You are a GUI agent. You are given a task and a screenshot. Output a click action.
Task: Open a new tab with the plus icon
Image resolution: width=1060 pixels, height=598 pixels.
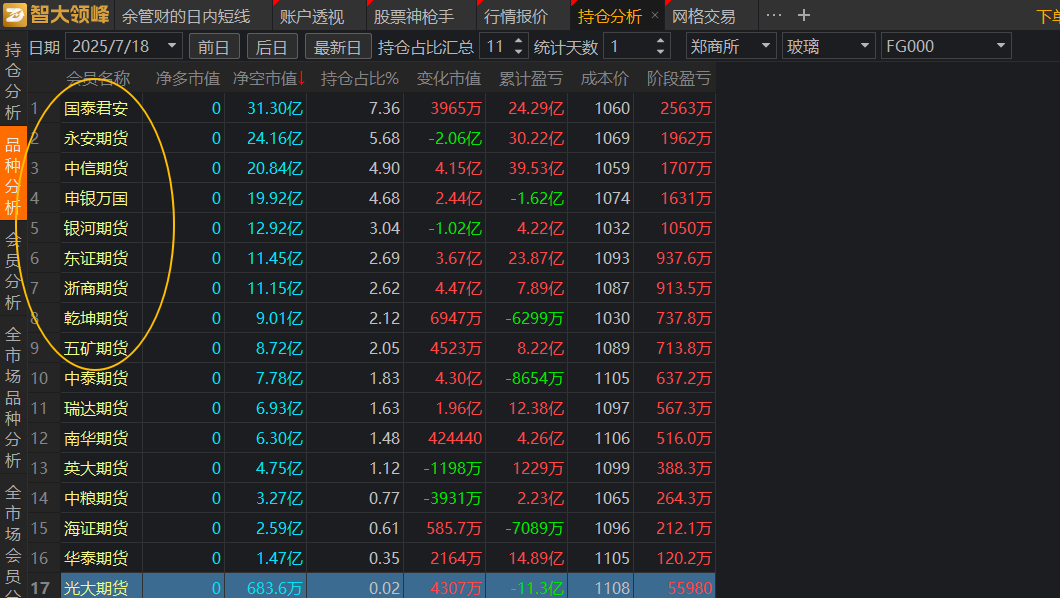pos(803,15)
